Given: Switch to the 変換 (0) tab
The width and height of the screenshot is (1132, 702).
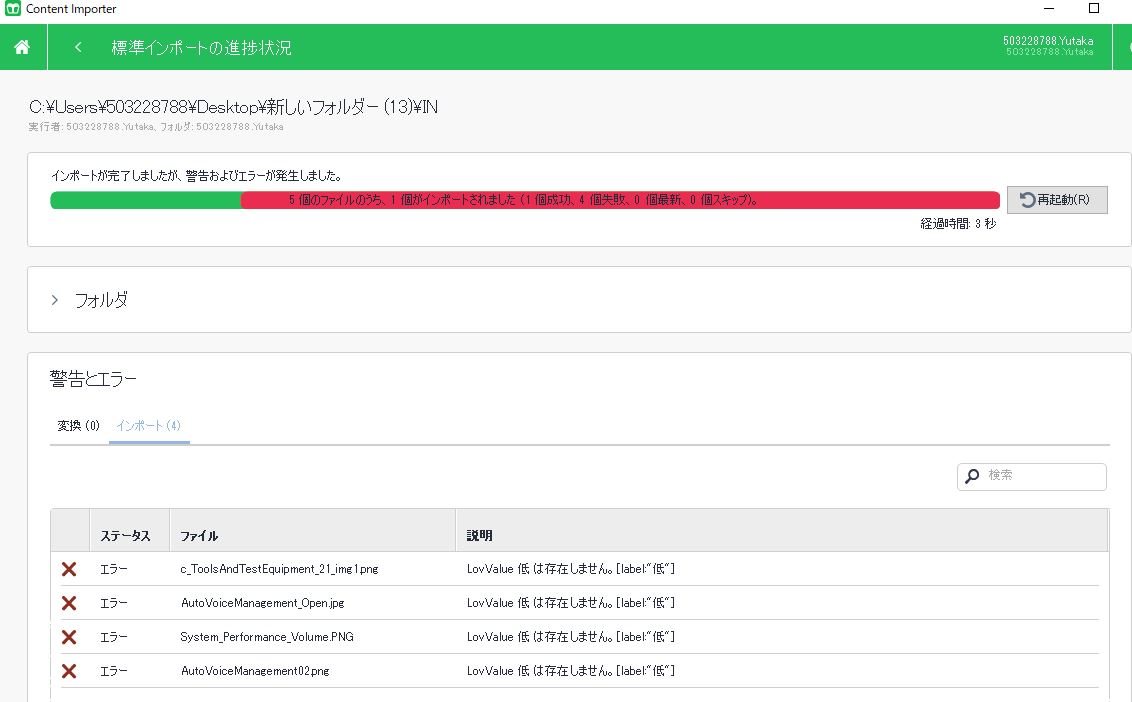Looking at the screenshot, I should coord(79,426).
